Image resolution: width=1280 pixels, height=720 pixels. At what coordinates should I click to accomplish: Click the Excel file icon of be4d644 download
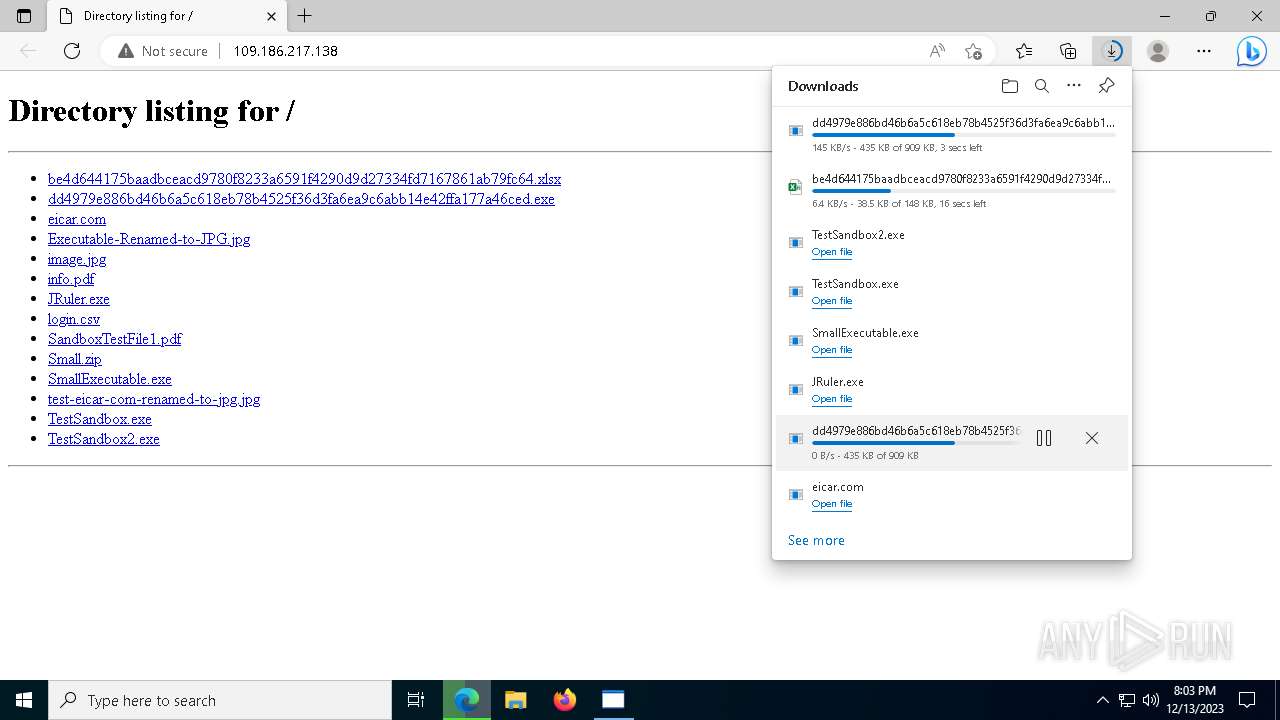[x=796, y=186]
